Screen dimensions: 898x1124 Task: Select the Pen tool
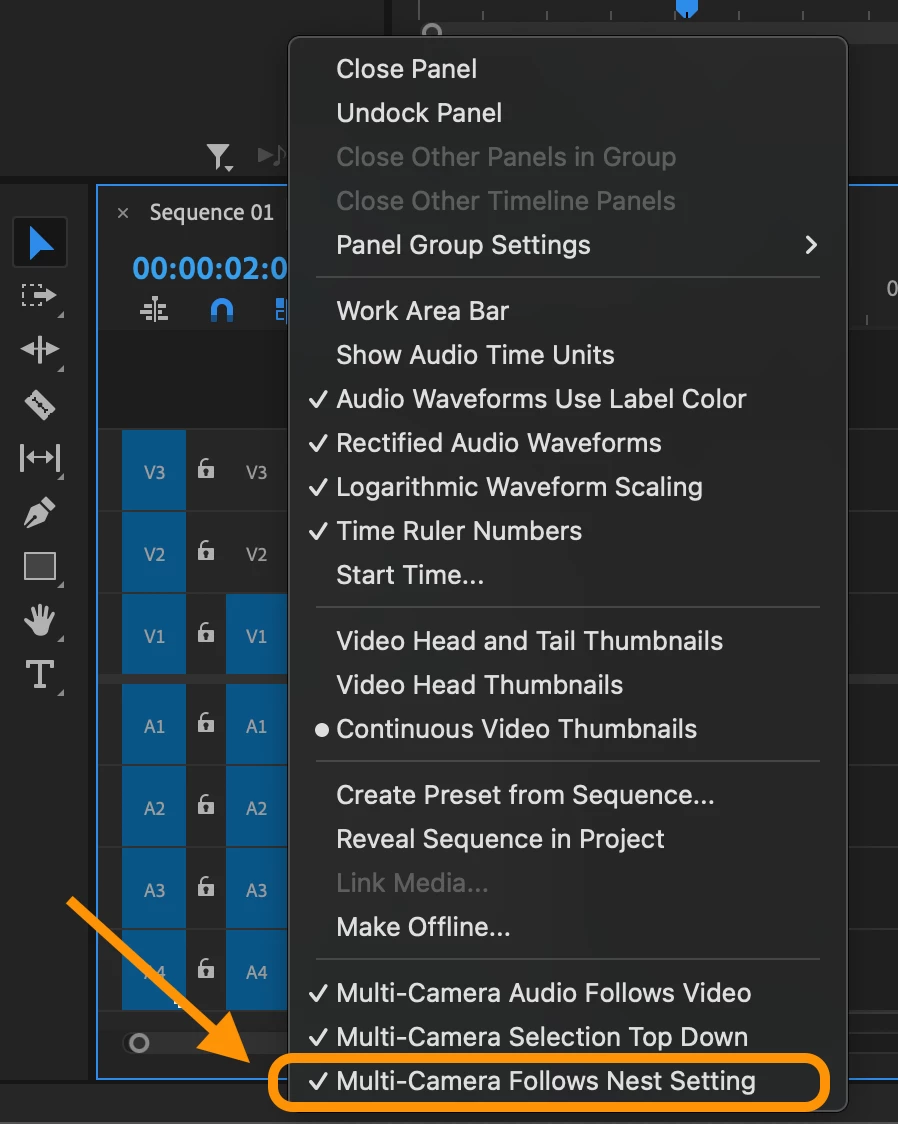[39, 512]
